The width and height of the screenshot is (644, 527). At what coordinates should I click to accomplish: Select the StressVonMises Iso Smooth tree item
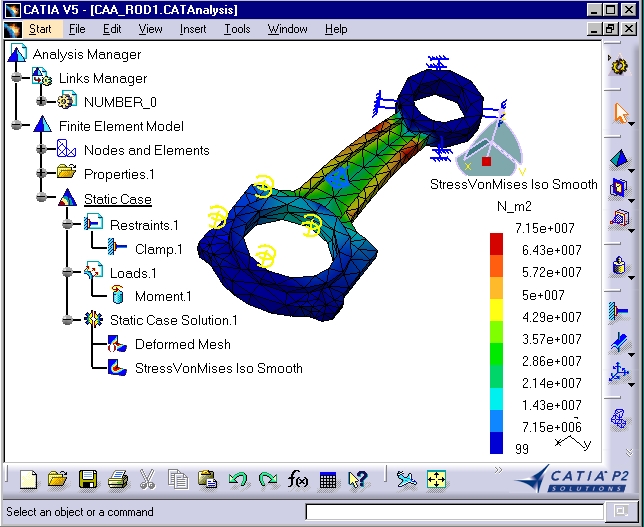(219, 368)
